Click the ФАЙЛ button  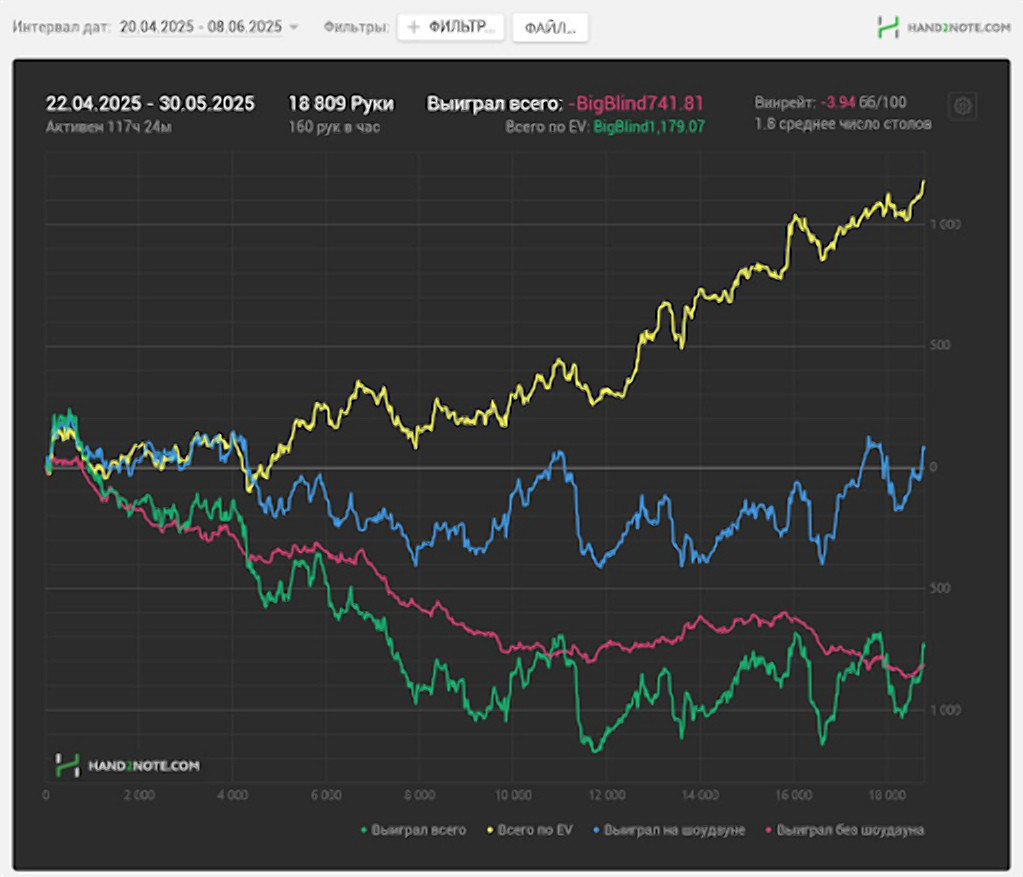(x=550, y=28)
